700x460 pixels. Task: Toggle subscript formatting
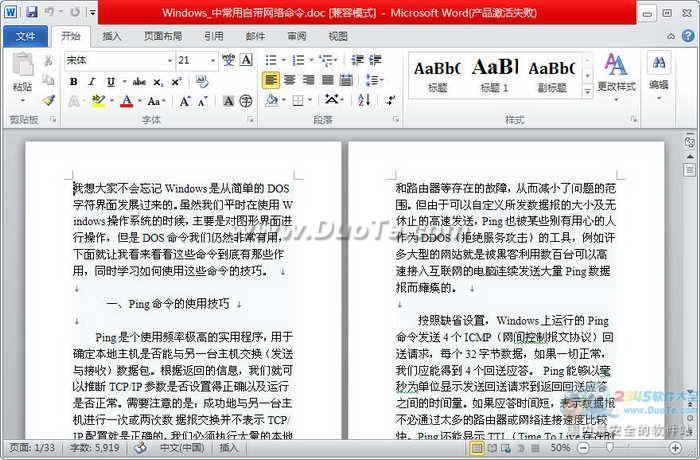click(x=158, y=82)
